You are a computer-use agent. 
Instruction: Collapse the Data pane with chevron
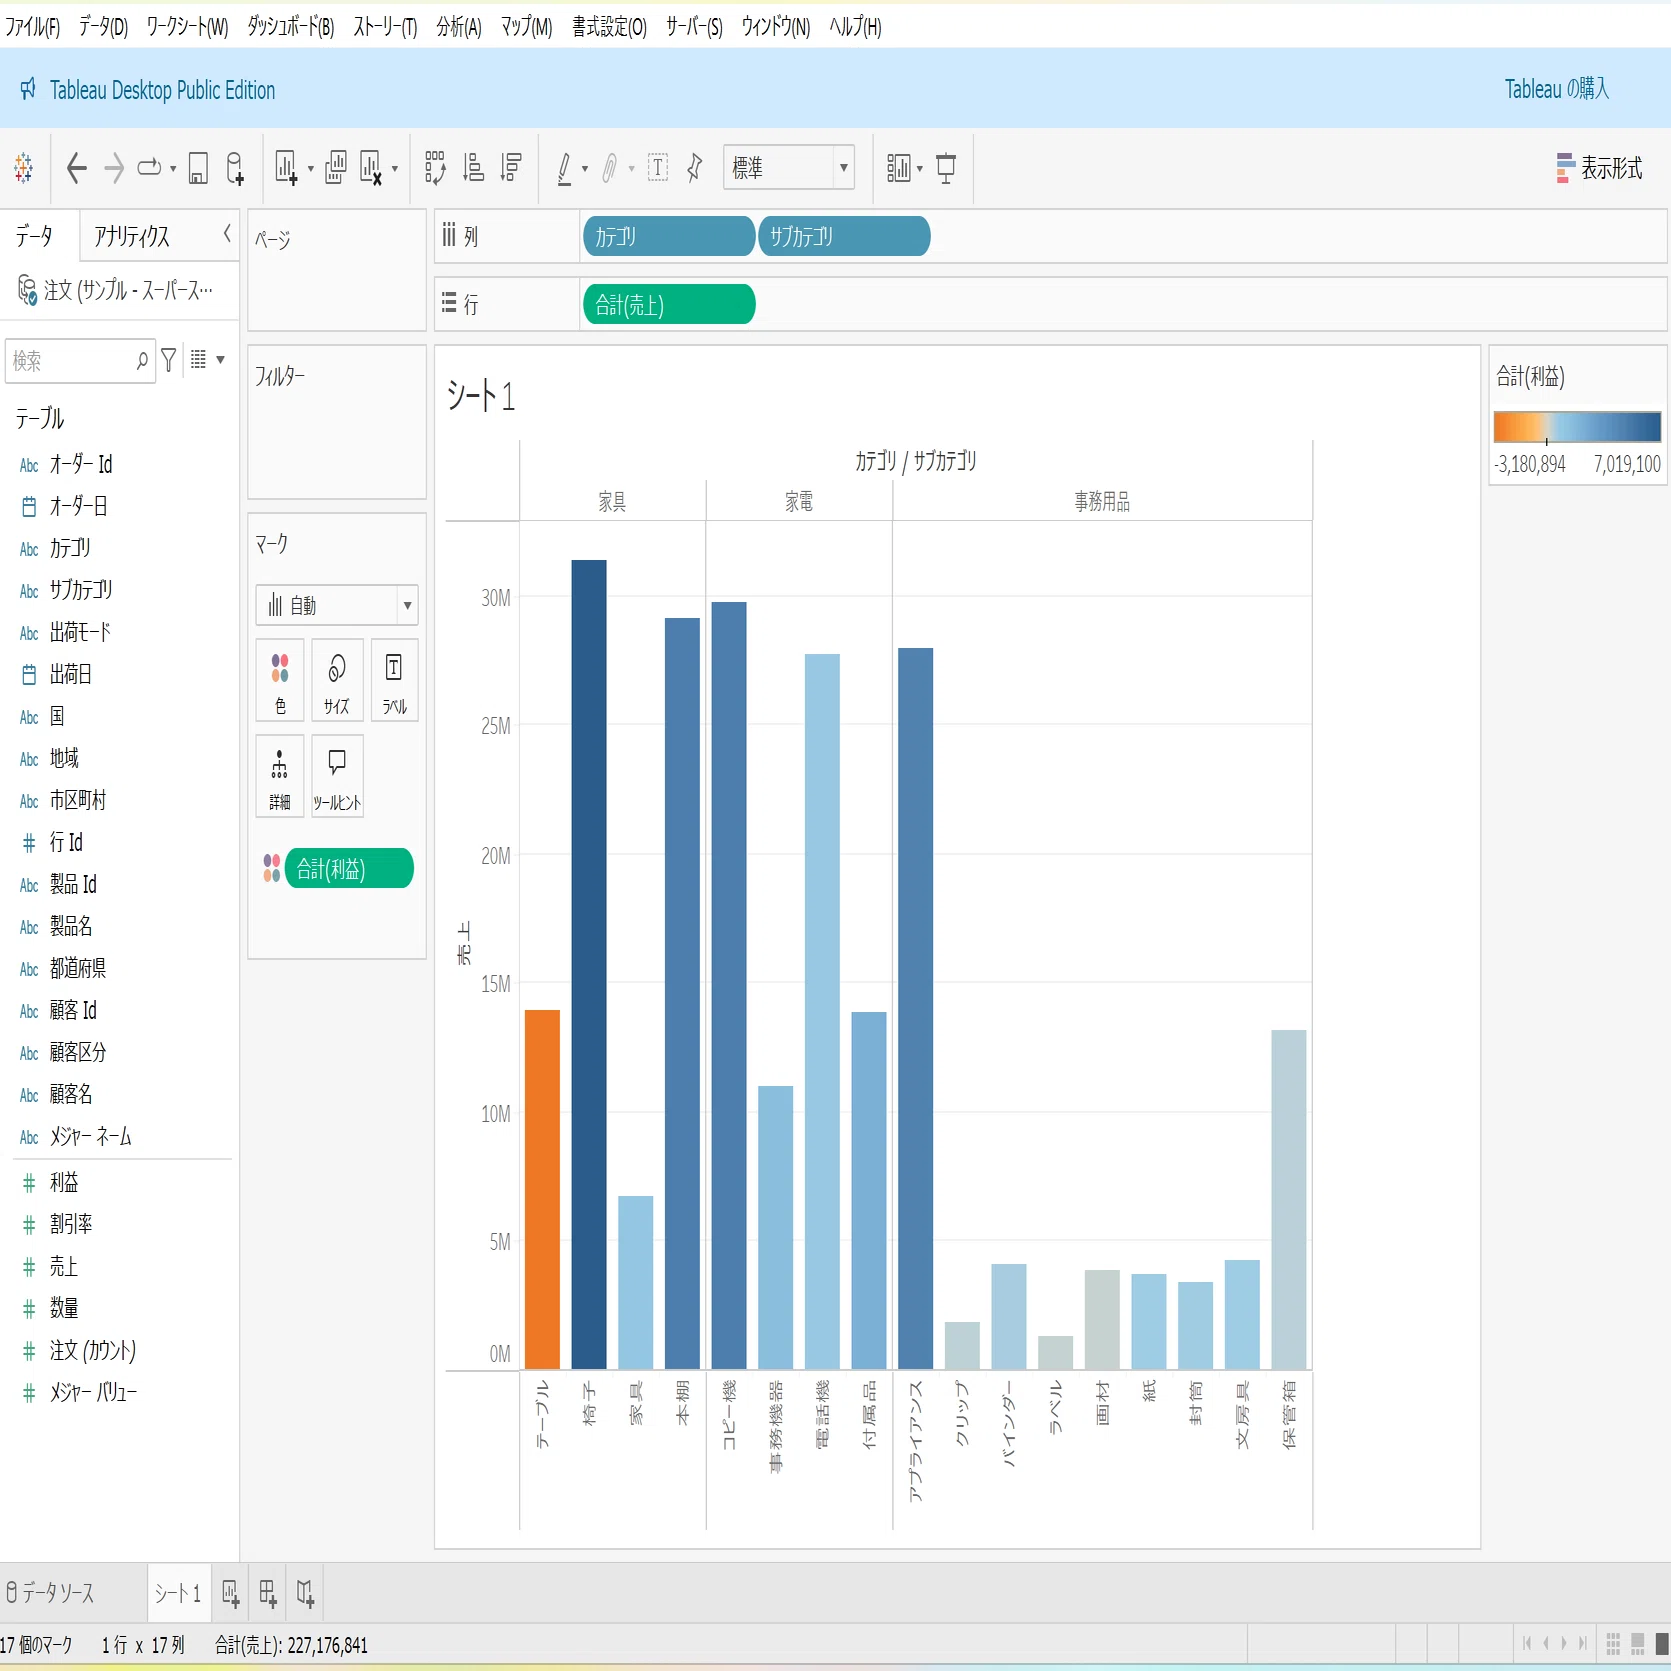click(227, 234)
